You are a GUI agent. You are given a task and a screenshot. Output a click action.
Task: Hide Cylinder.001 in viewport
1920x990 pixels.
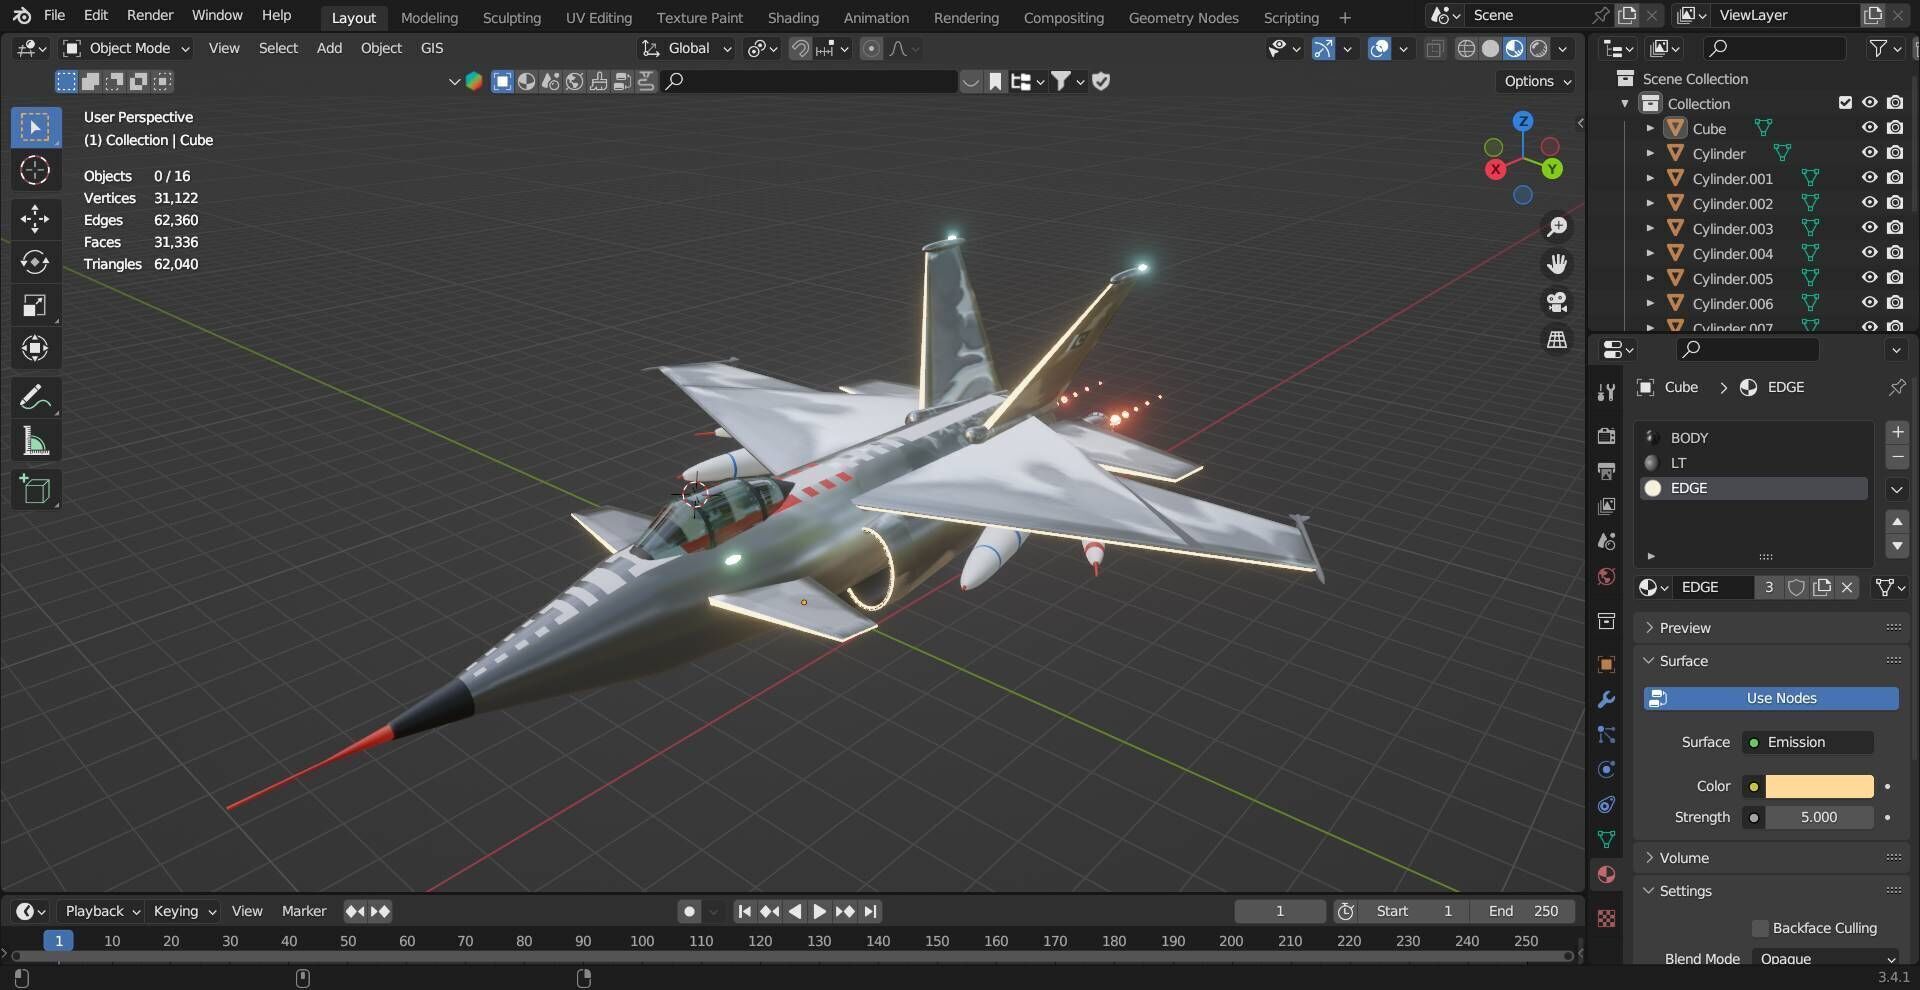point(1869,178)
